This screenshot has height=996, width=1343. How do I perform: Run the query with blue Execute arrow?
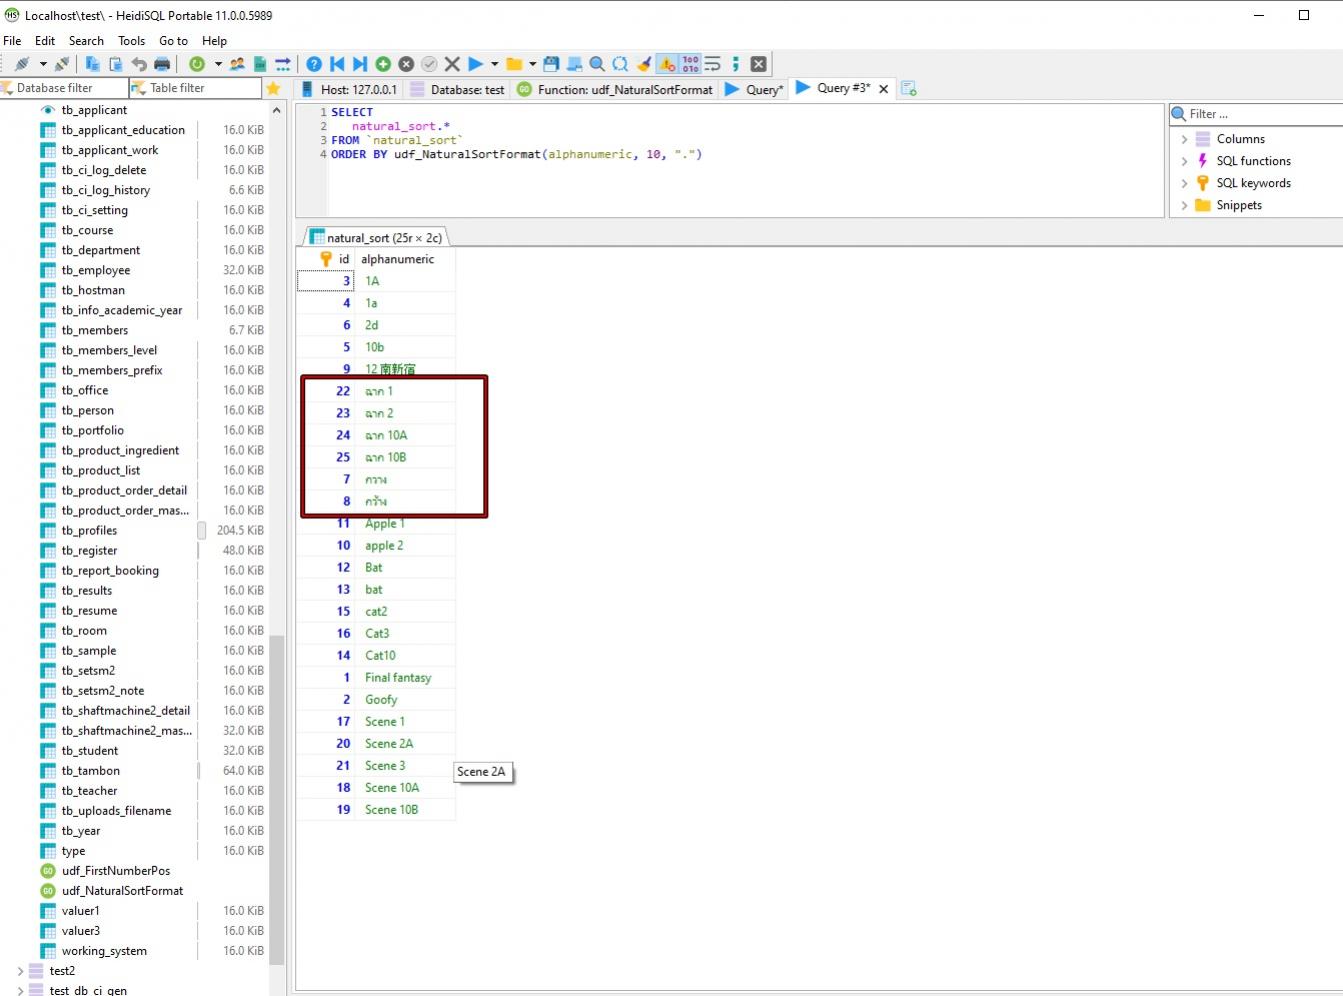point(476,64)
